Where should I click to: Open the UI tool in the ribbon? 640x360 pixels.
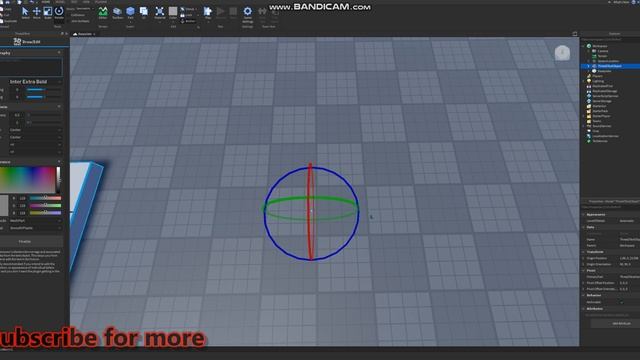click(144, 13)
